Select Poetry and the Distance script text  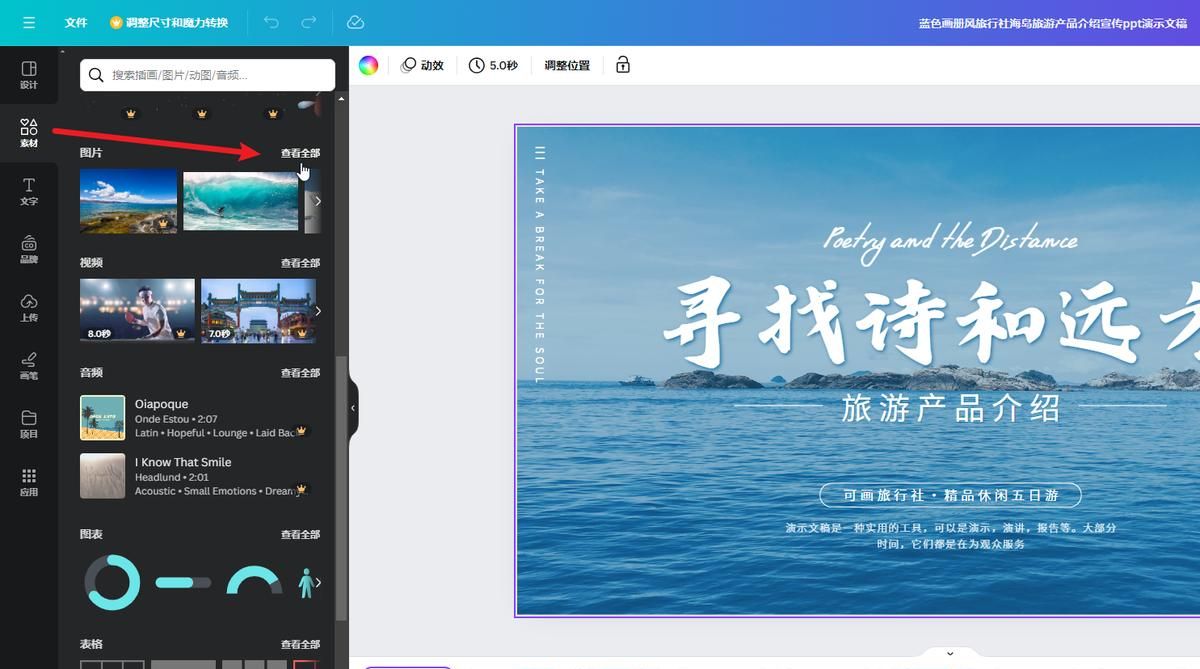coord(950,241)
